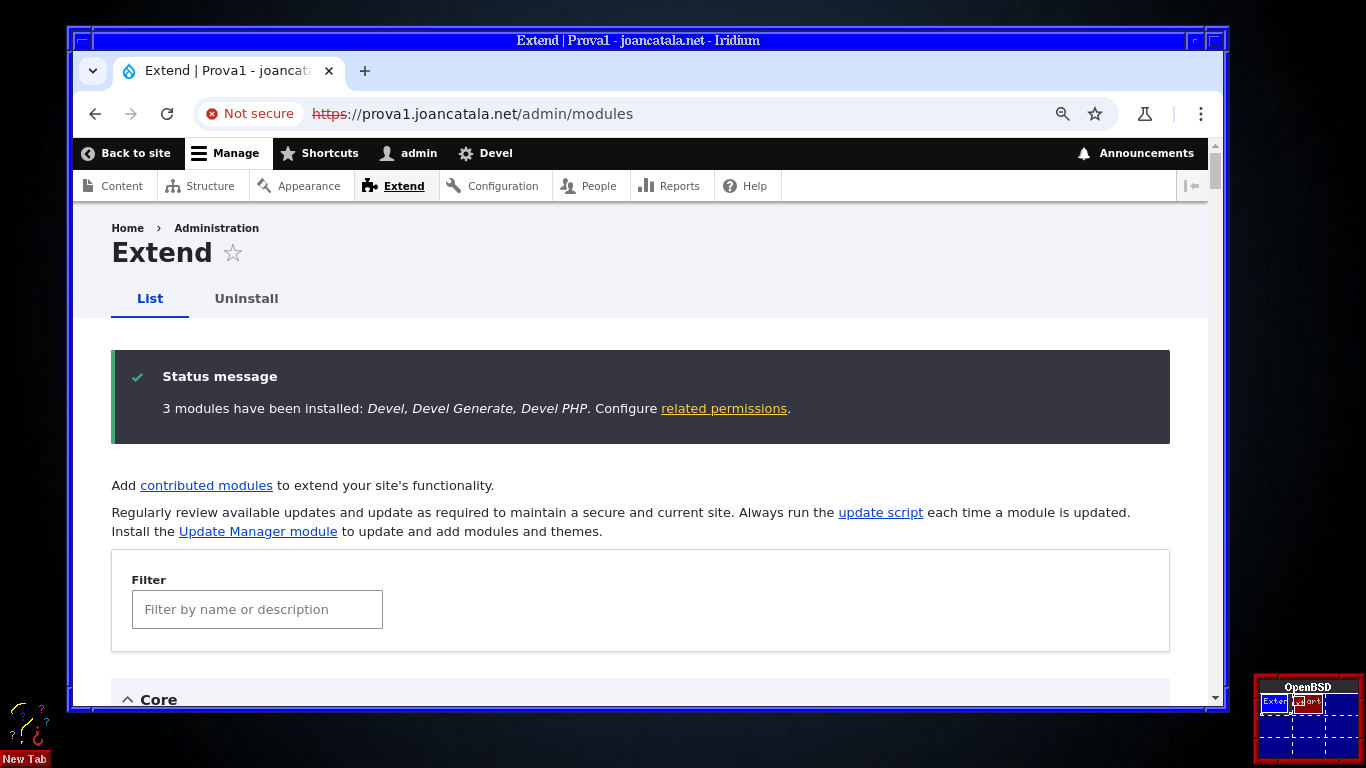Reload the page with refresh icon
Viewport: 1366px width, 768px height.
[167, 114]
